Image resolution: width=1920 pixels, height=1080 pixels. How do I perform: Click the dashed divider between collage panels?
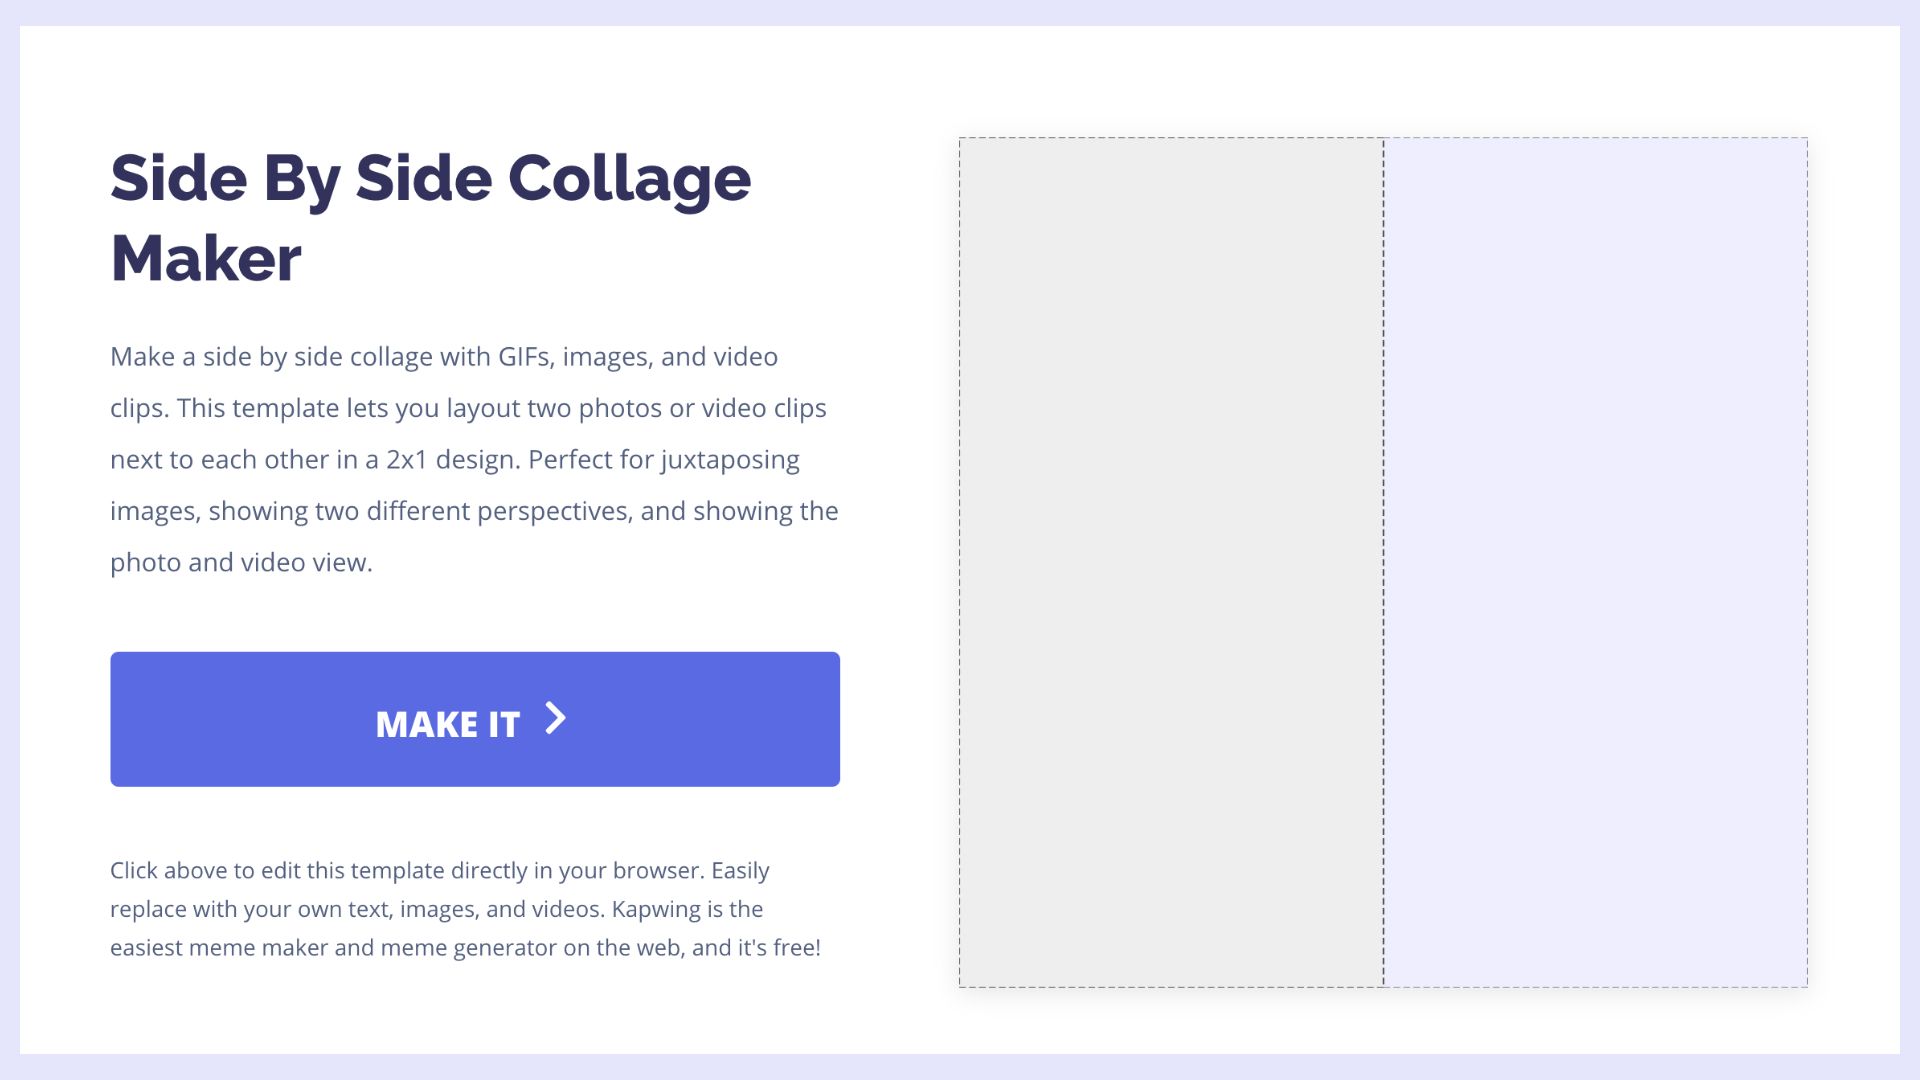(1384, 562)
